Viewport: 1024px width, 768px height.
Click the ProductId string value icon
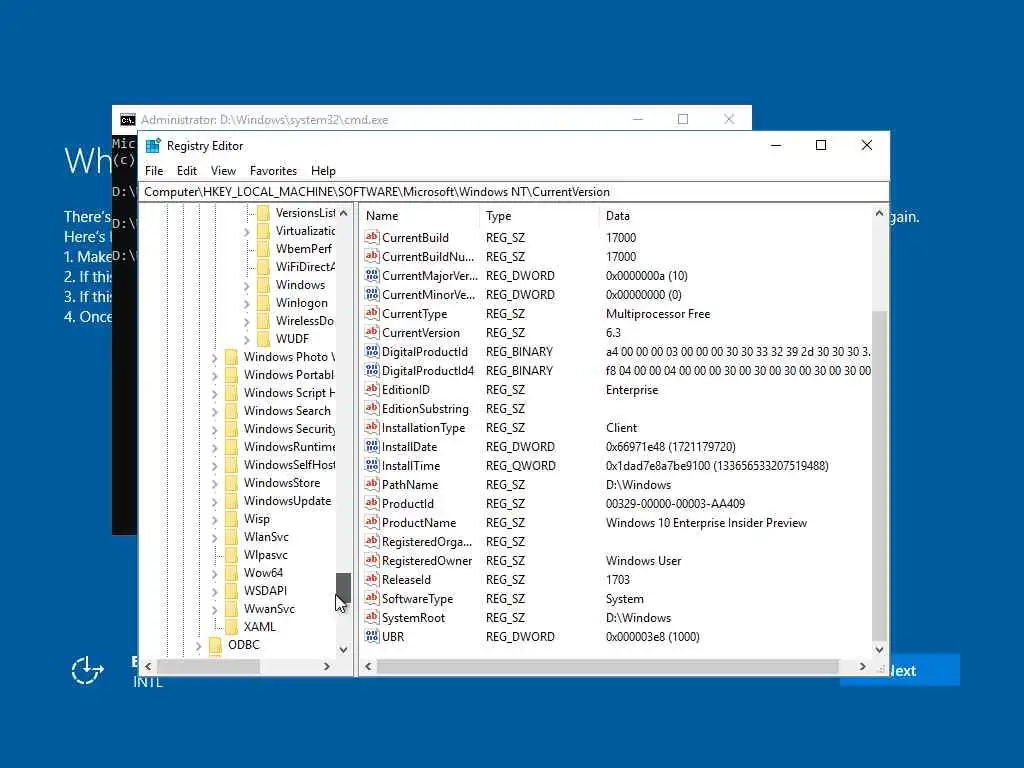coord(372,503)
